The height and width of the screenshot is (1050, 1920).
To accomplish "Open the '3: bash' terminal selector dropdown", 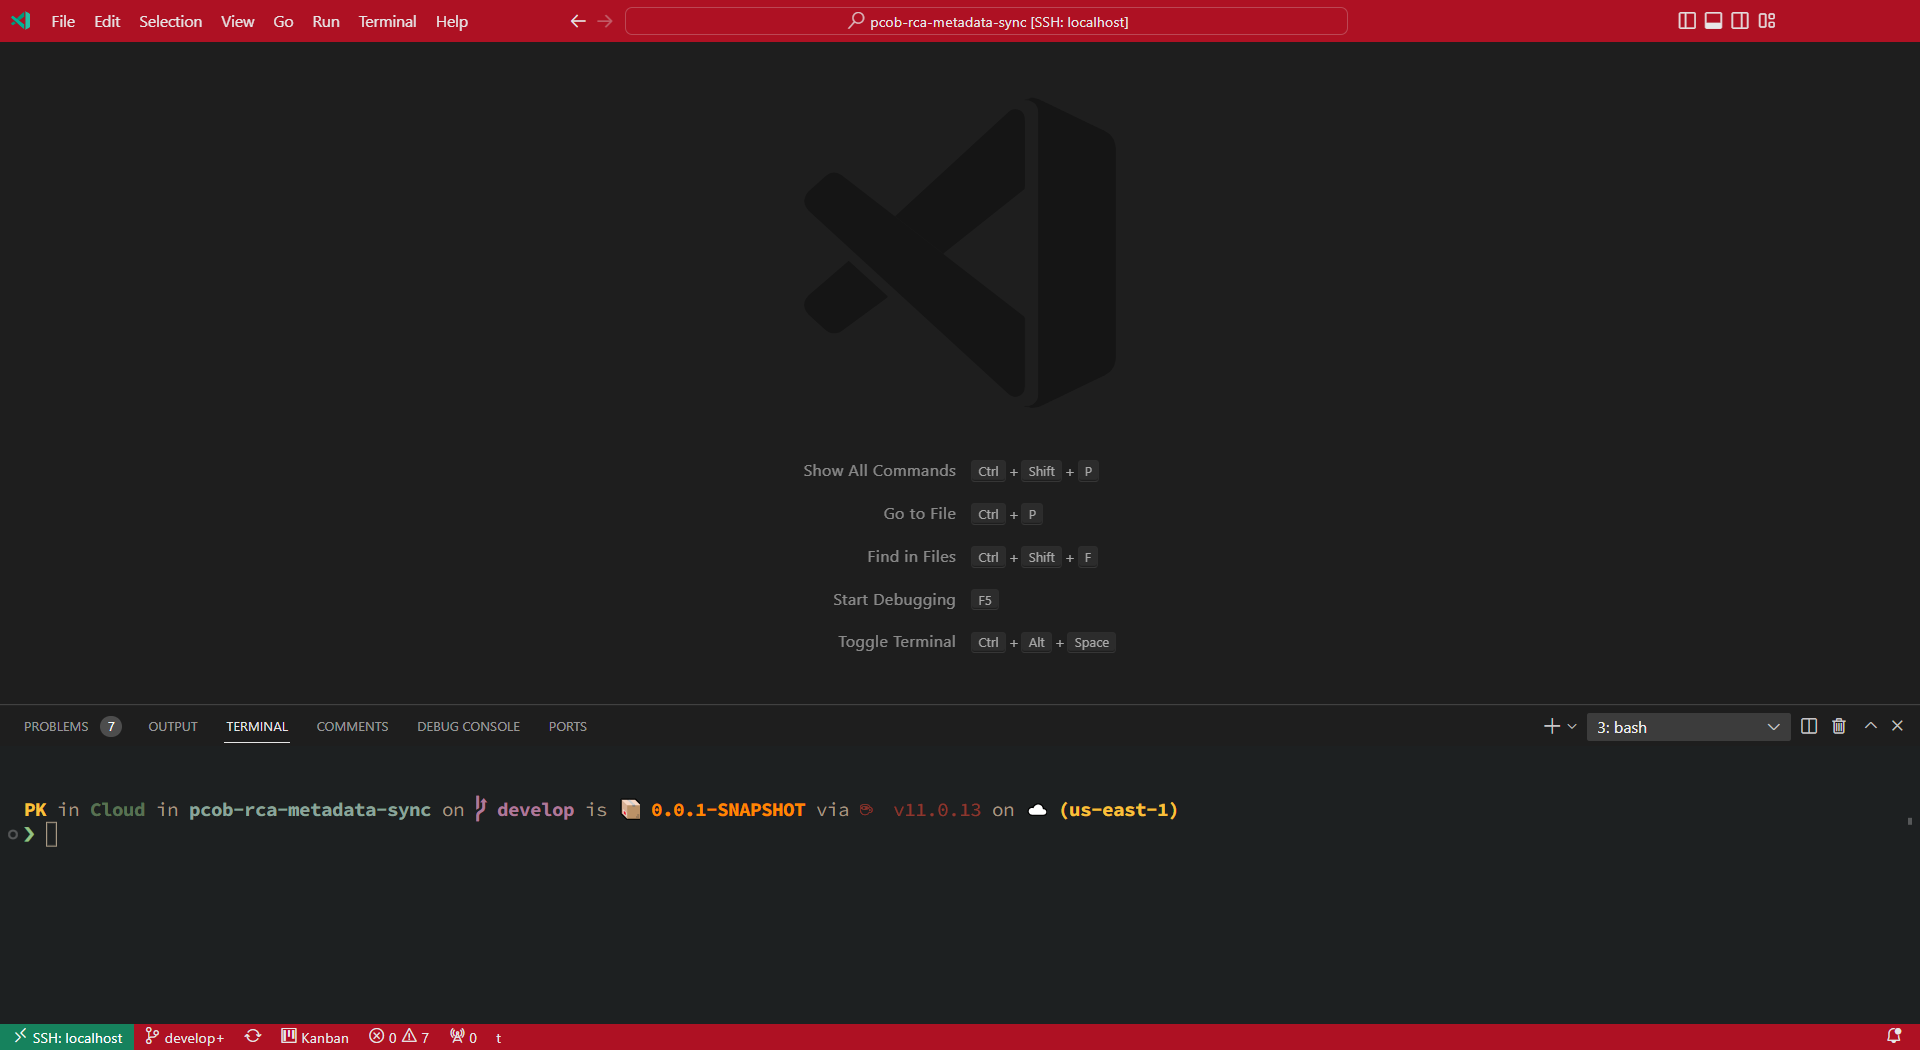I will coord(1688,727).
